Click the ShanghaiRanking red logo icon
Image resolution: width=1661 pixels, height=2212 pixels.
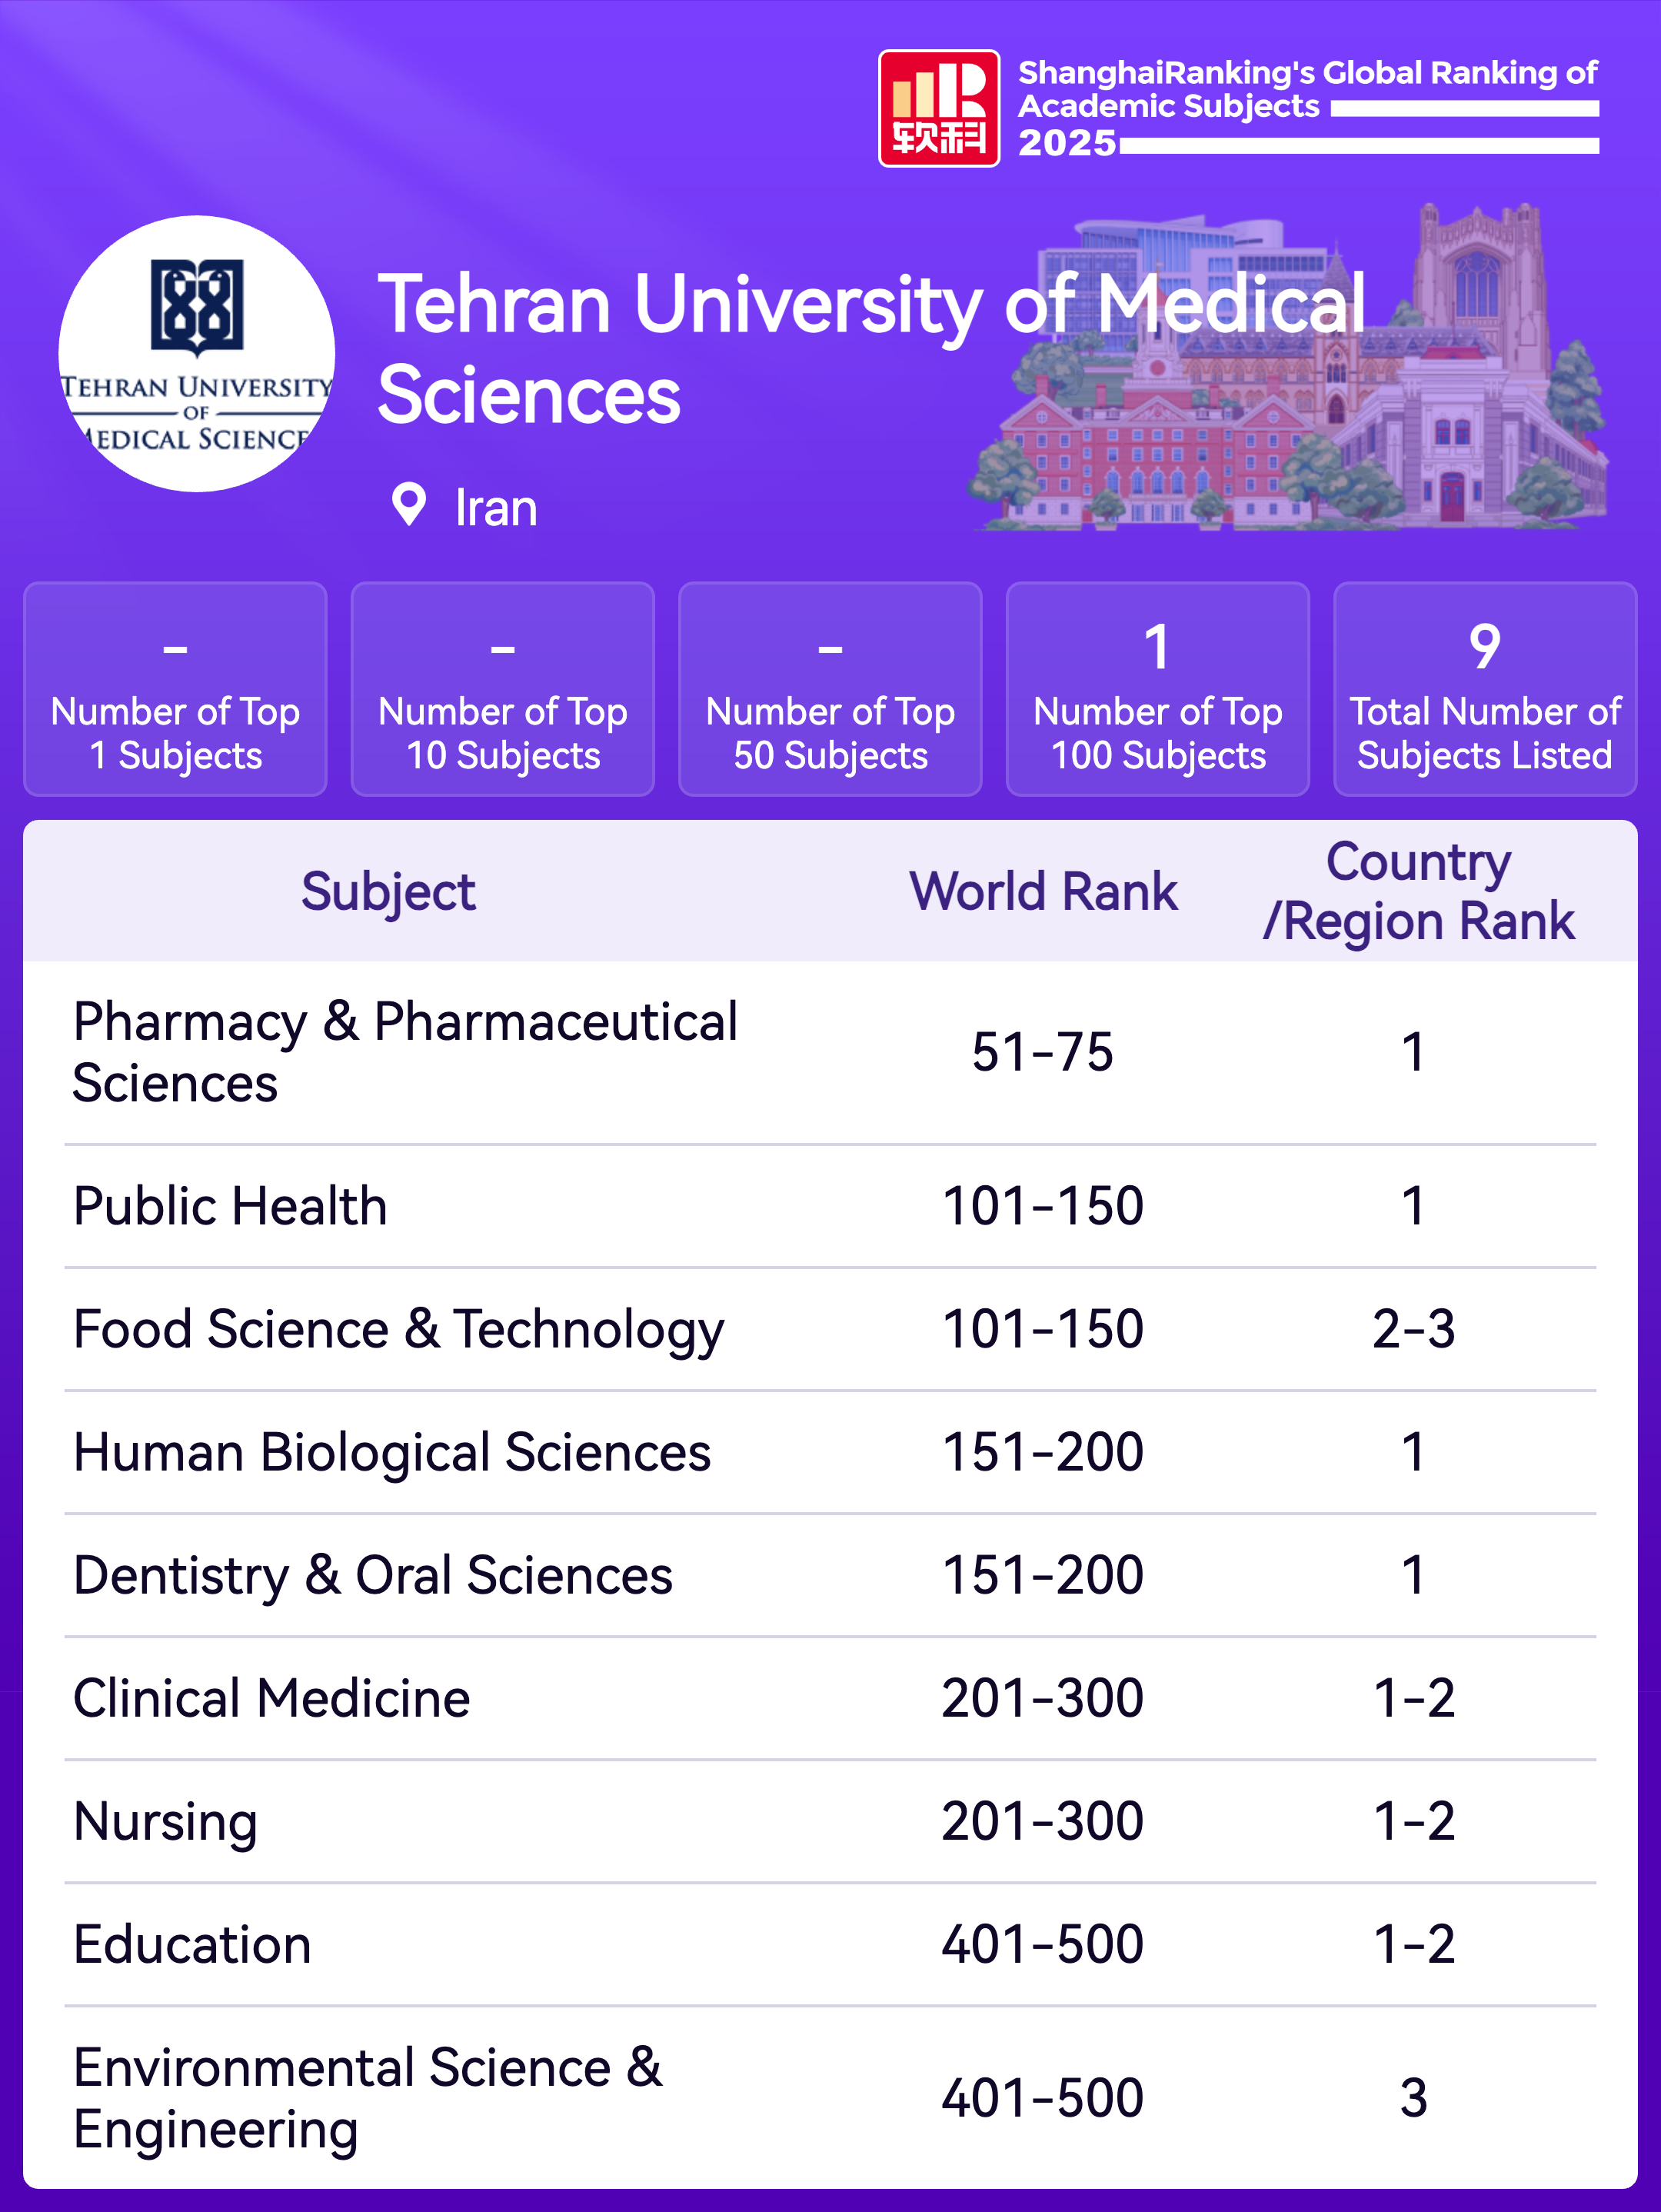938,108
